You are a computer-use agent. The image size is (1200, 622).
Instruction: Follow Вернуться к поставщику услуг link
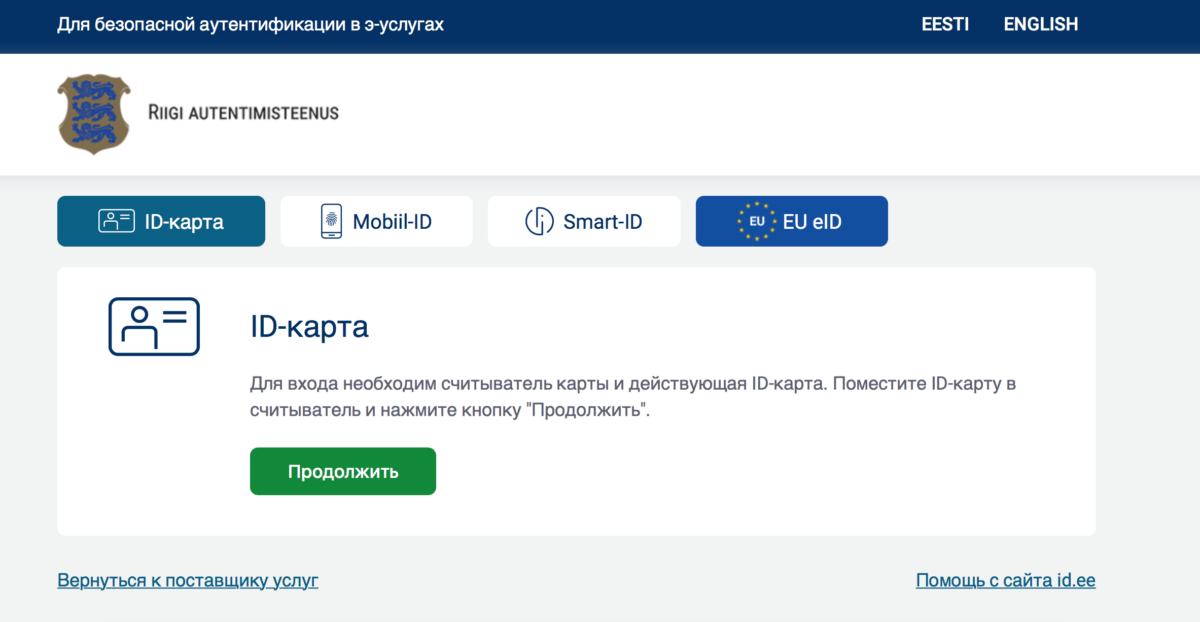188,580
